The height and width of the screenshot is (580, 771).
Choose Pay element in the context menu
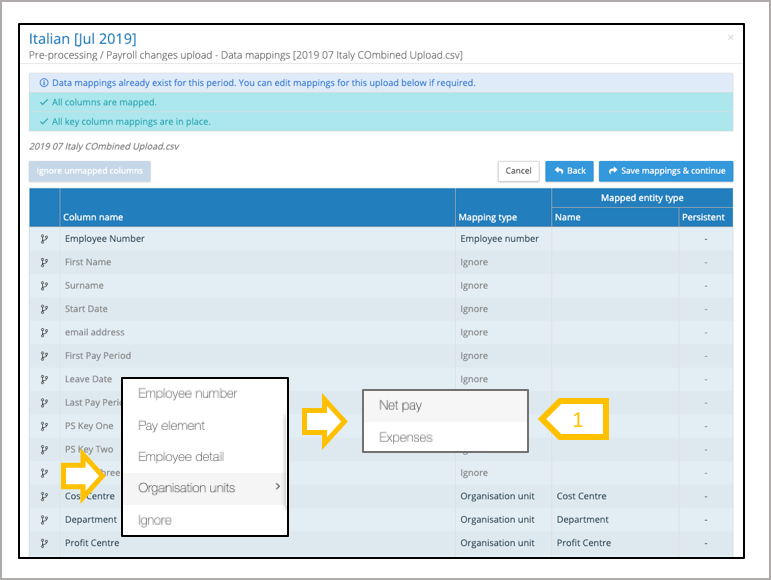(171, 426)
